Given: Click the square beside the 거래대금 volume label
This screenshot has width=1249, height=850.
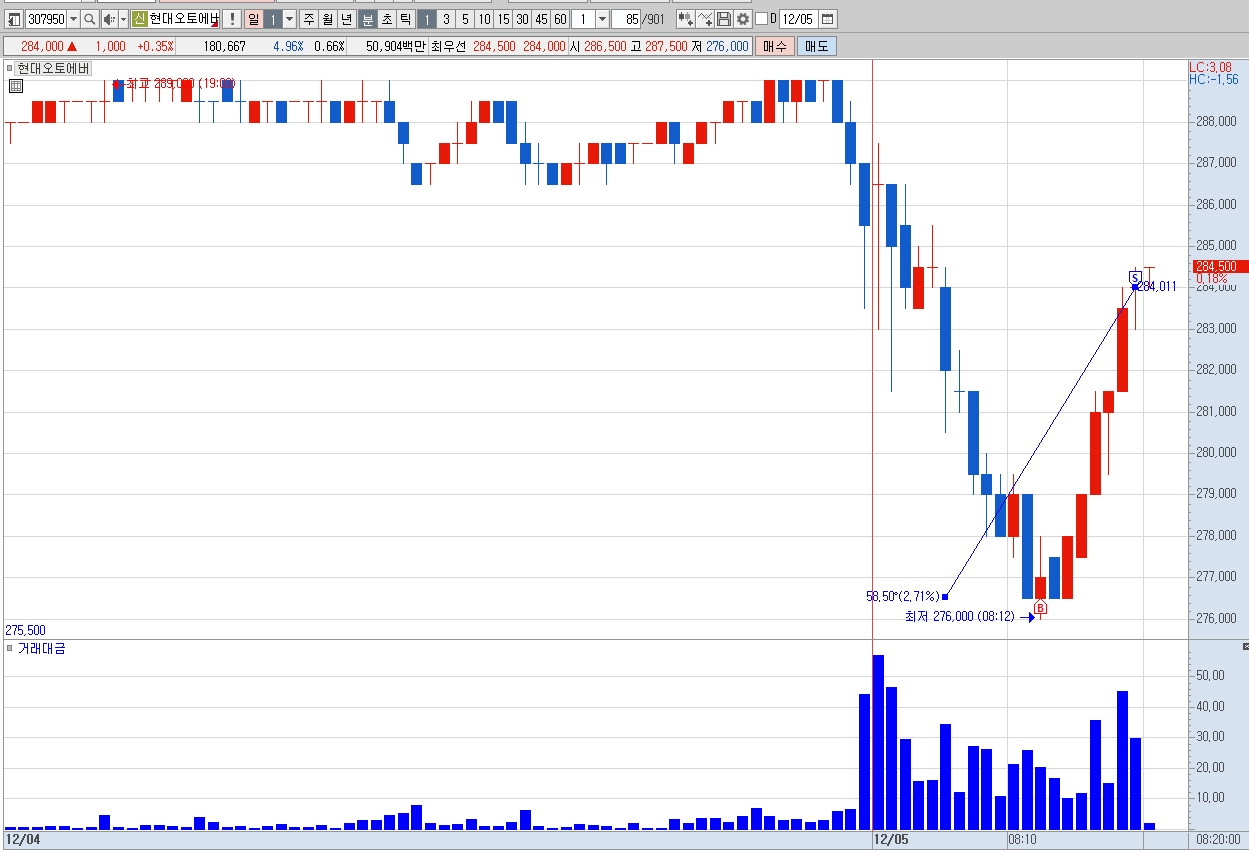Looking at the screenshot, I should pyautogui.click(x=10, y=649).
